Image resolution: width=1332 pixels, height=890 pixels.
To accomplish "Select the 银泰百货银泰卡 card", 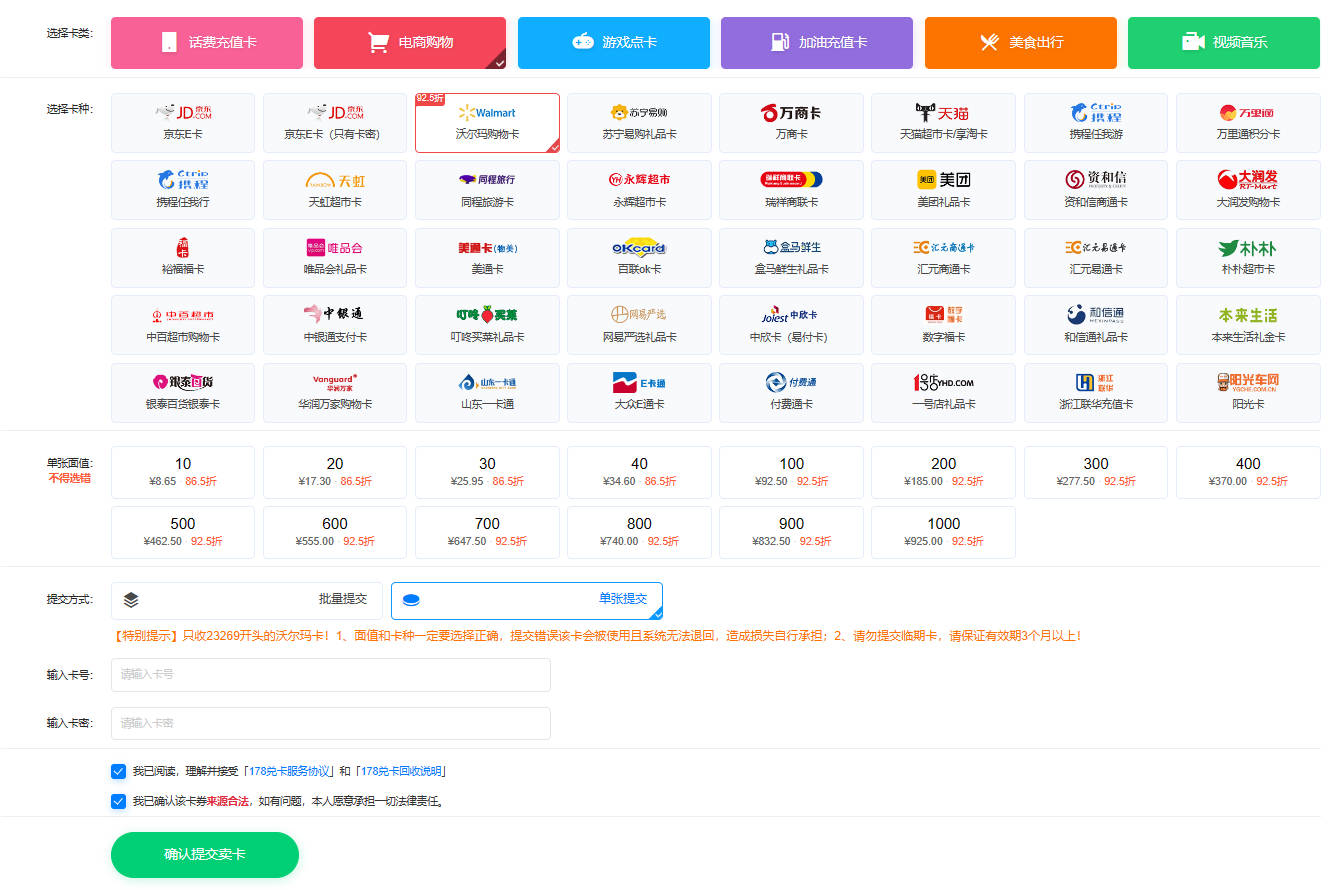I will 183,393.
